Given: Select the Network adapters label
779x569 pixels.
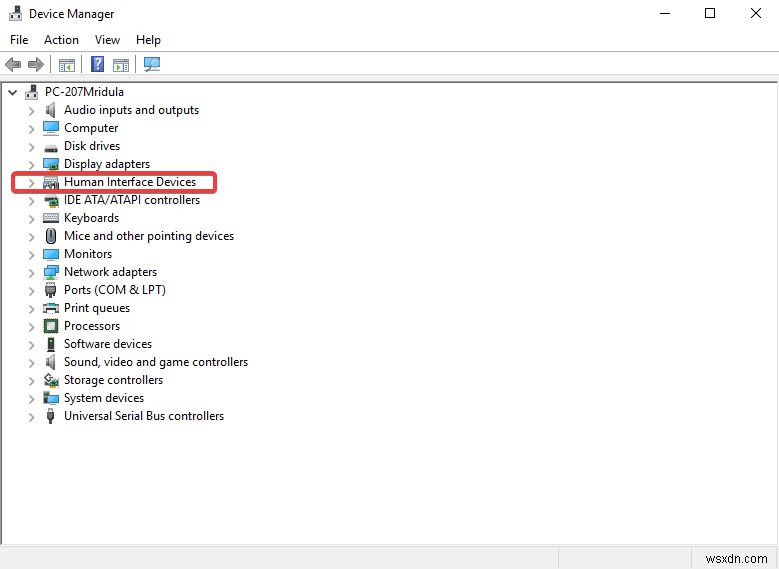Looking at the screenshot, I should (x=110, y=272).
